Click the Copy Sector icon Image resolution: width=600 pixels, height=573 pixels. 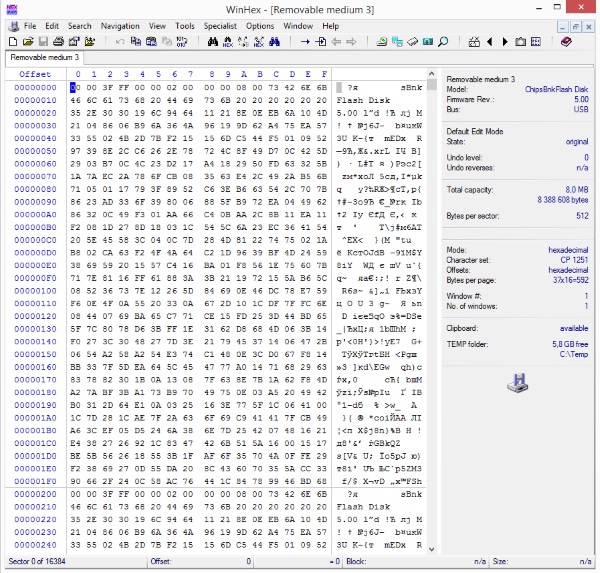[136, 41]
